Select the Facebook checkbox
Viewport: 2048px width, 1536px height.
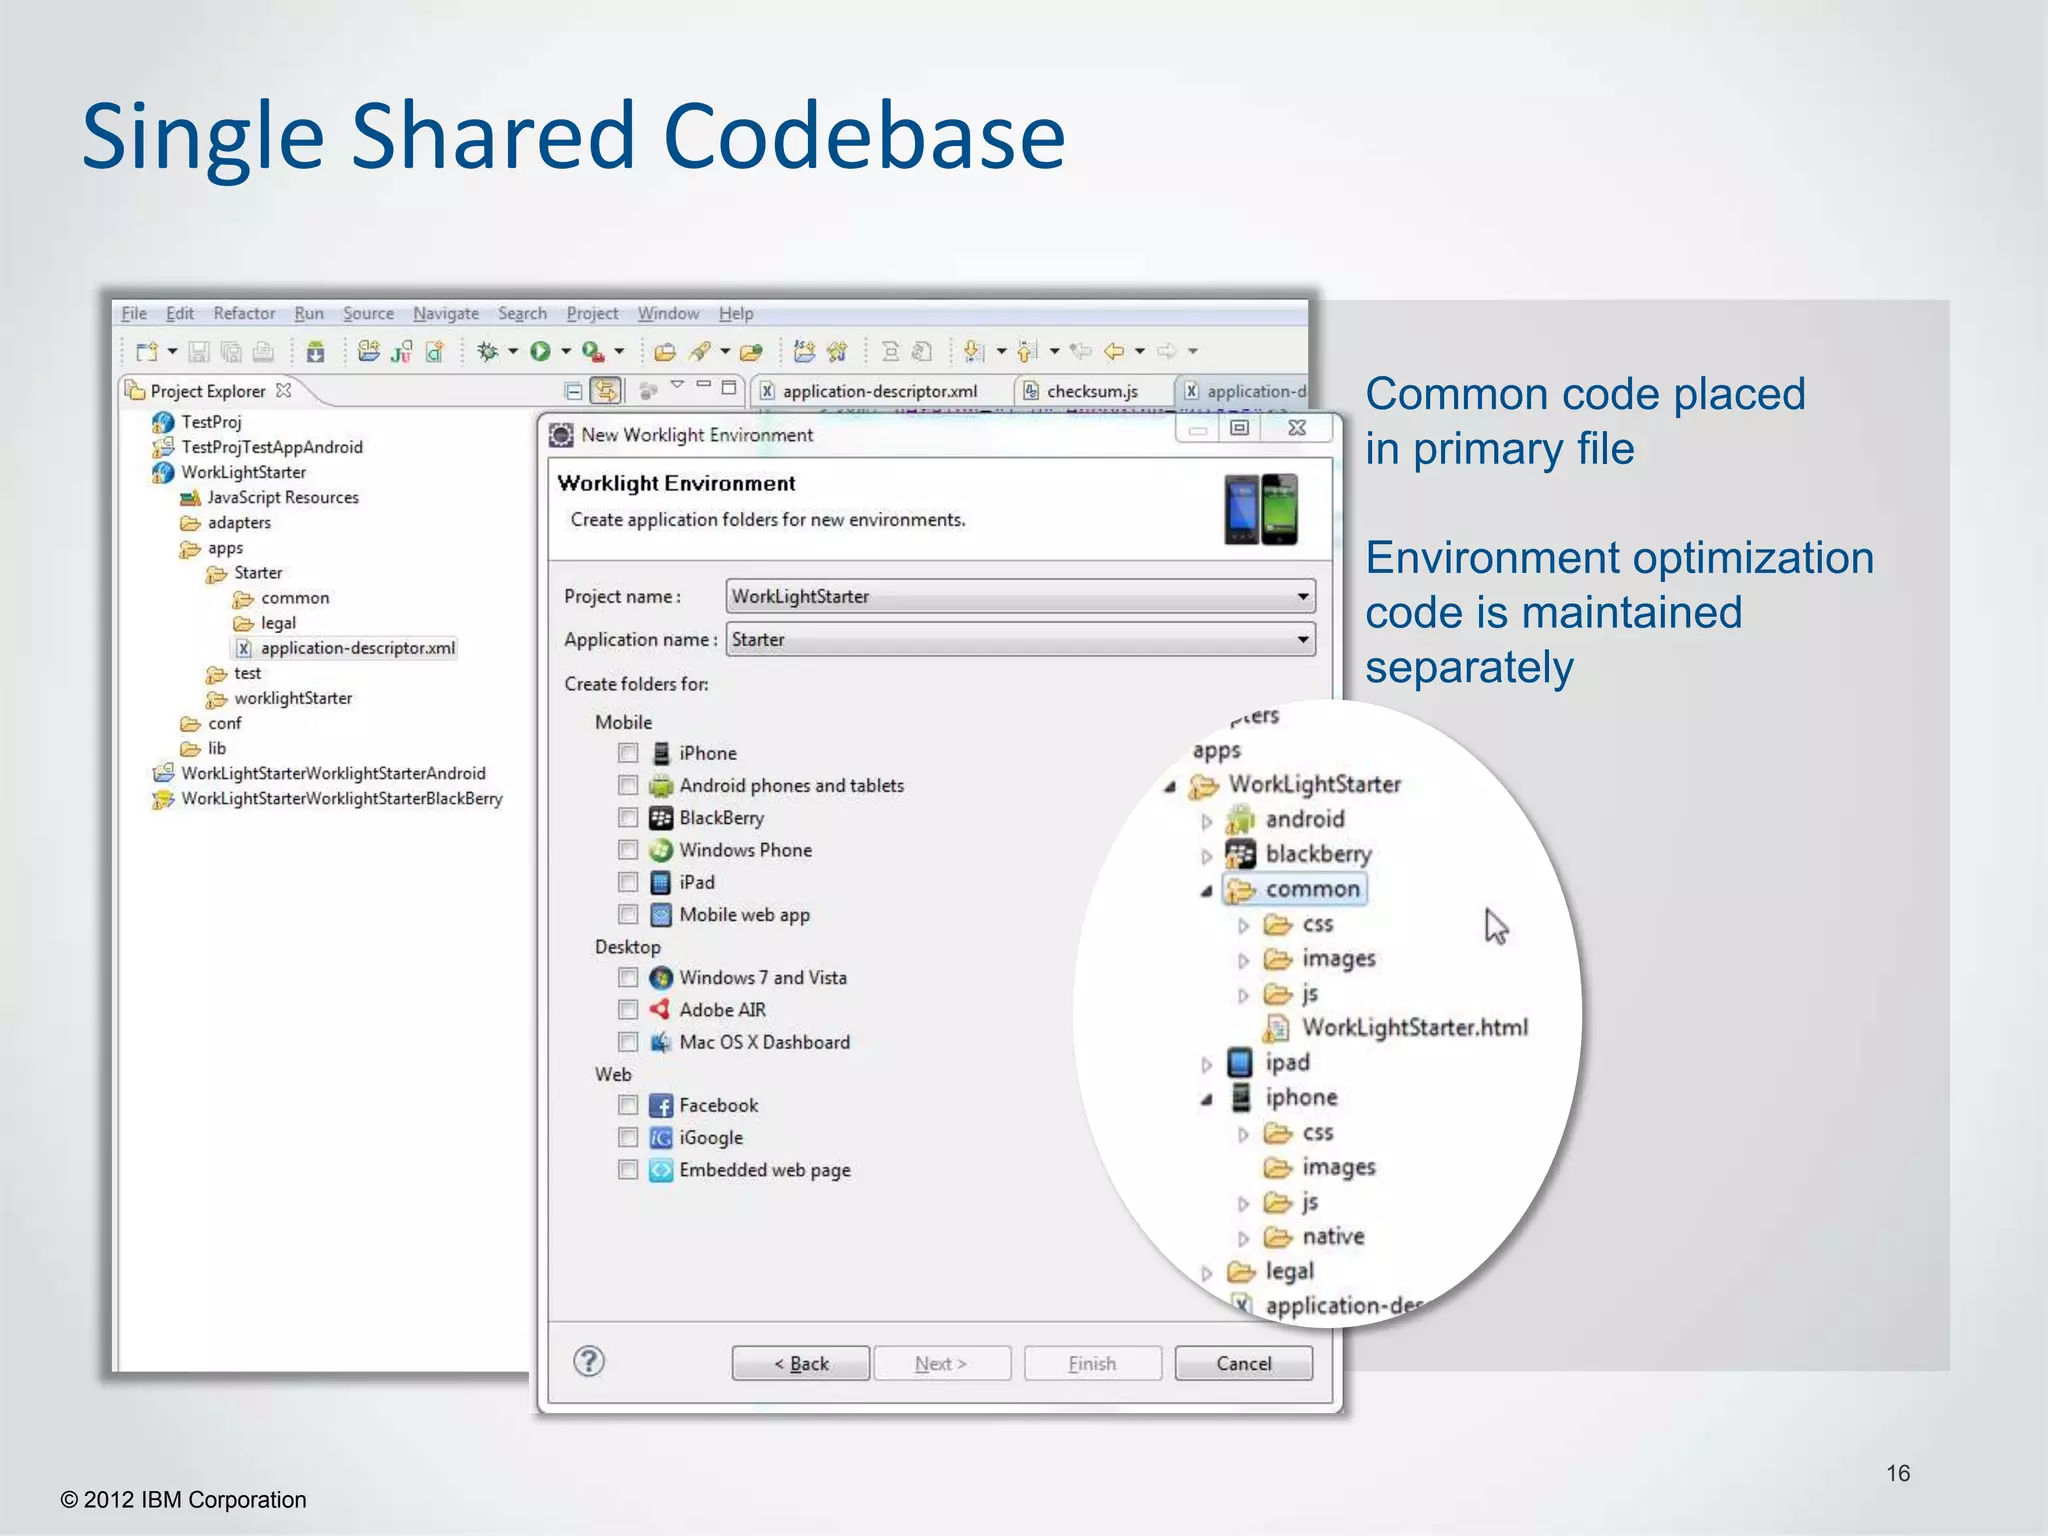(x=628, y=1105)
